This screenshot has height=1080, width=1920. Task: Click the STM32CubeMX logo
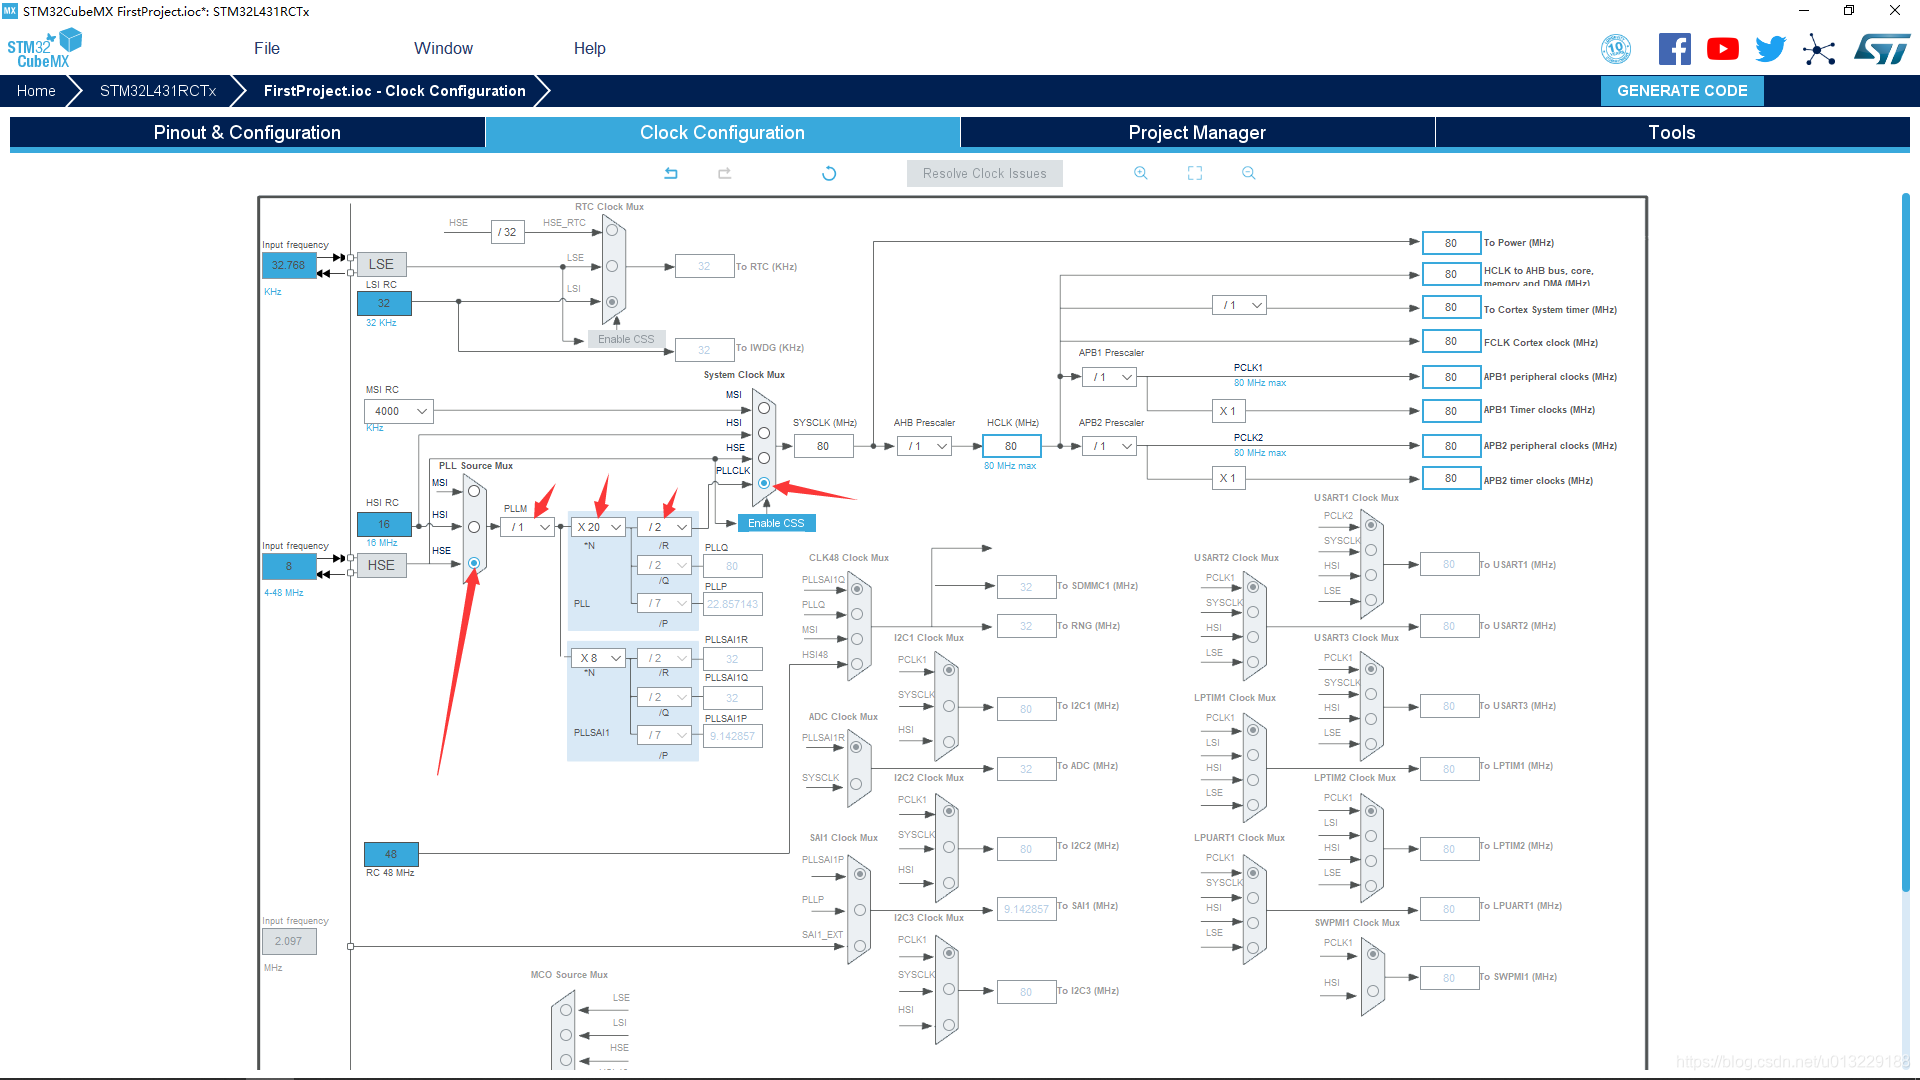coord(44,48)
